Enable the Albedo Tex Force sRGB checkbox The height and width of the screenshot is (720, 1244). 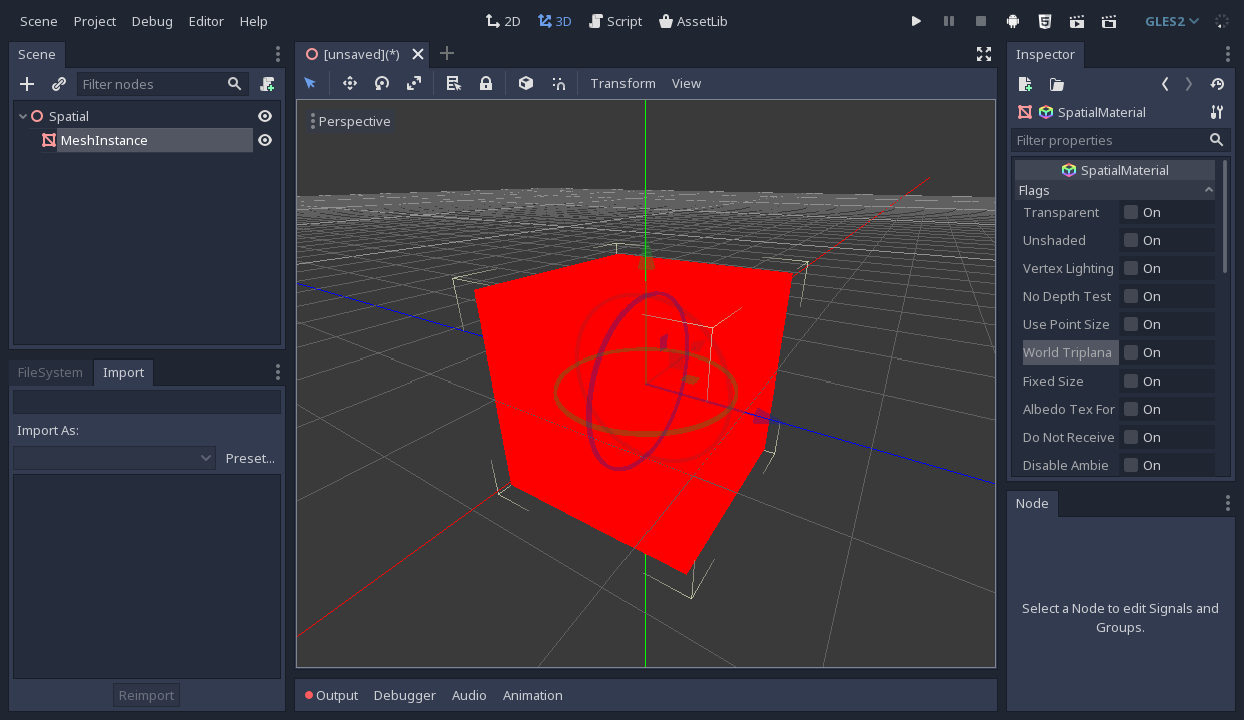tap(1131, 409)
